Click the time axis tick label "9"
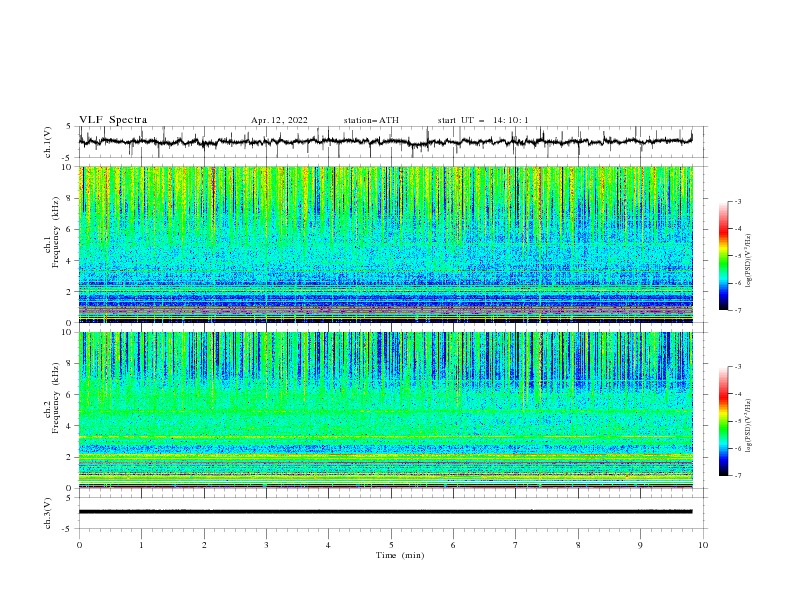792x612 pixels. tap(640, 545)
